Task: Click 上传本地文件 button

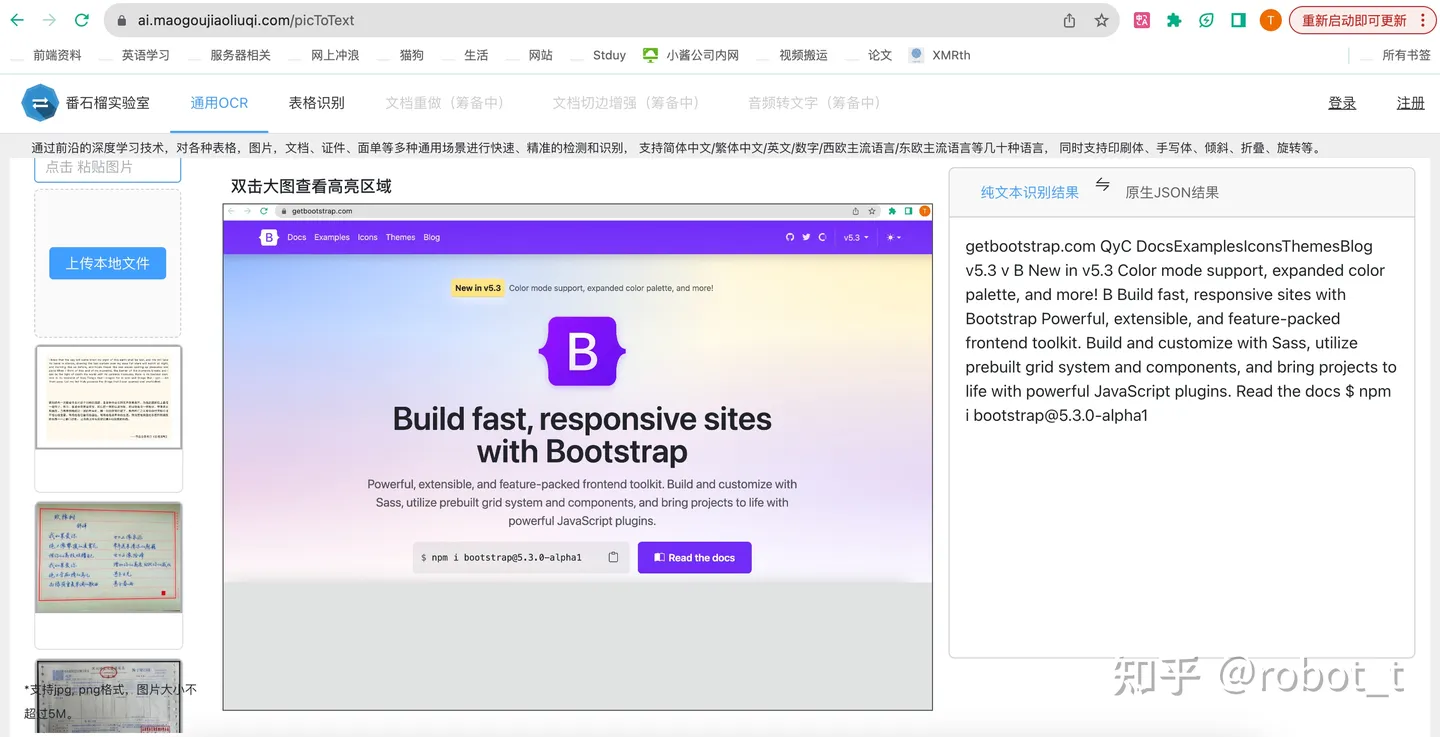Action: [x=108, y=263]
